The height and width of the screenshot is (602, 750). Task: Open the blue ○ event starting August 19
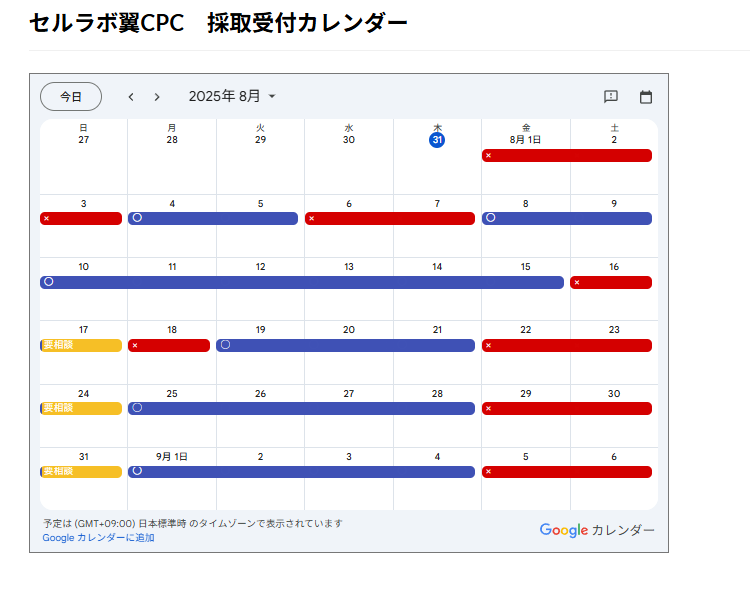tap(345, 345)
